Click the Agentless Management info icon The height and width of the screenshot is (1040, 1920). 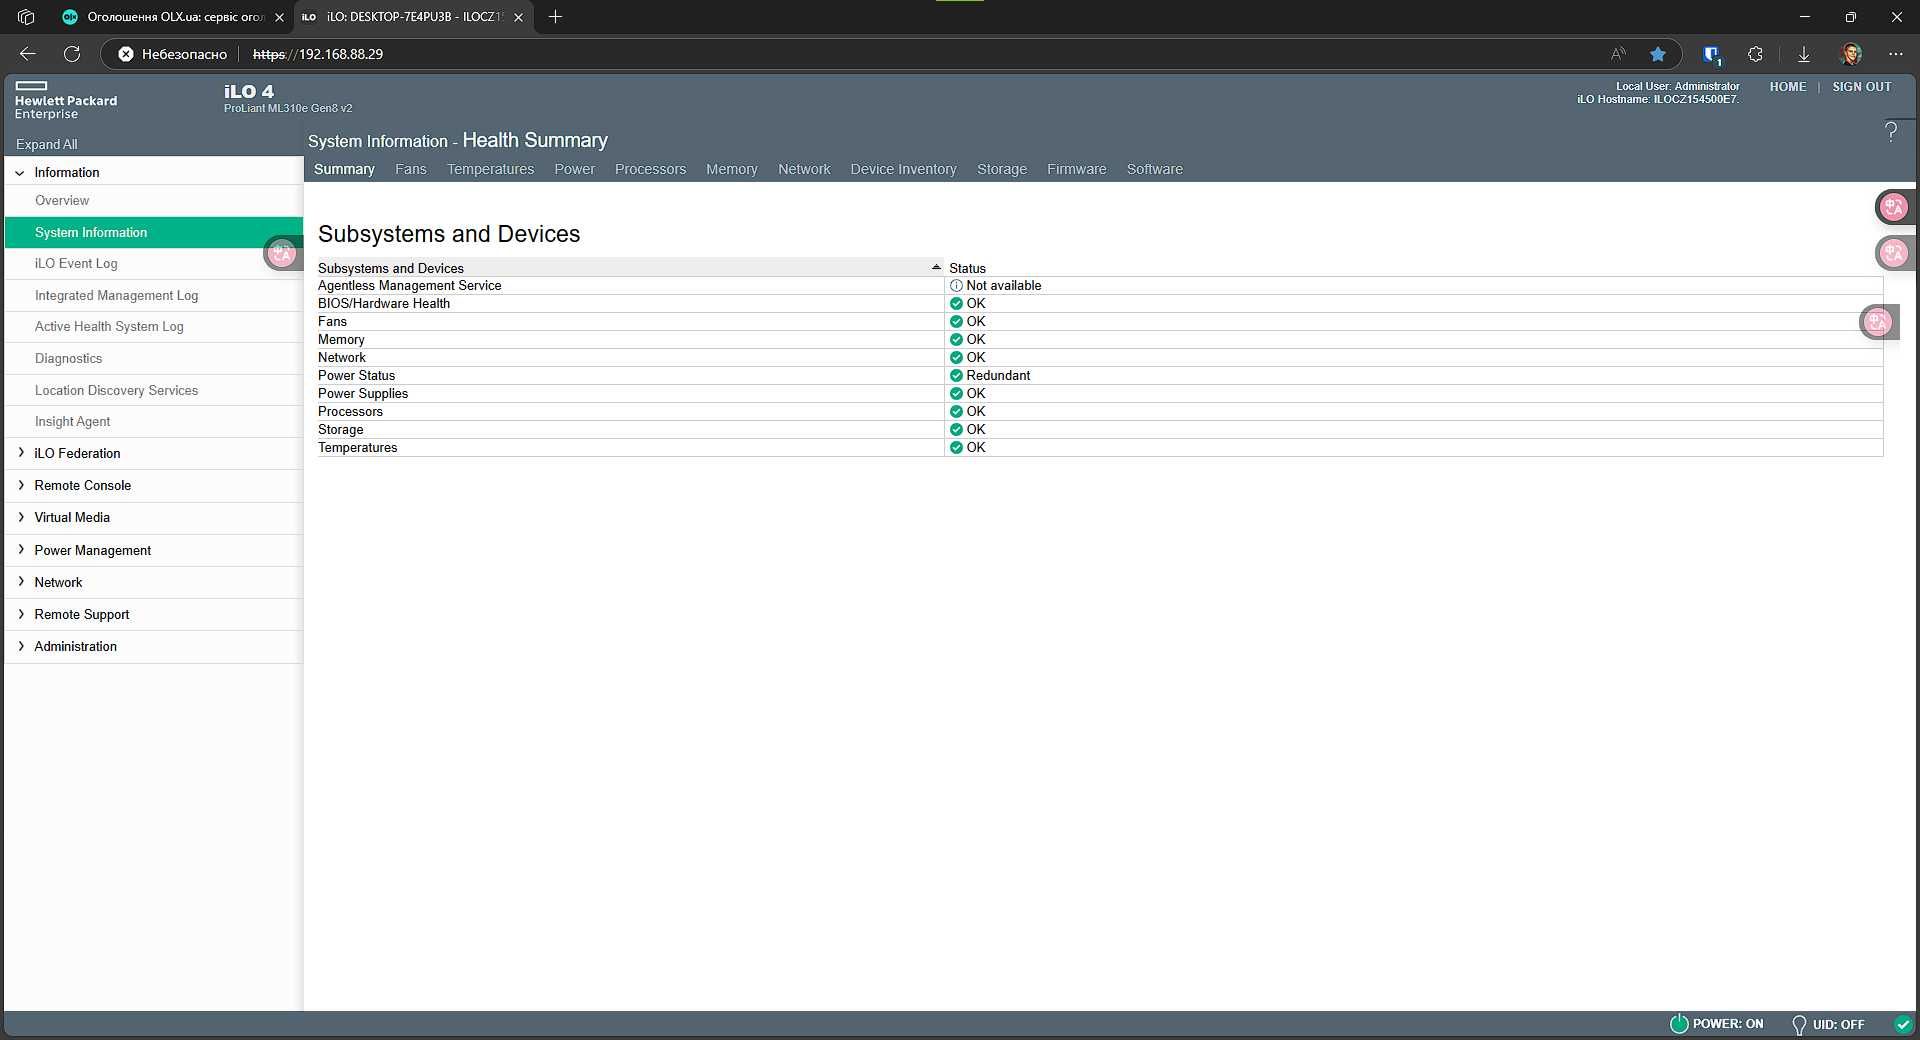click(x=956, y=286)
